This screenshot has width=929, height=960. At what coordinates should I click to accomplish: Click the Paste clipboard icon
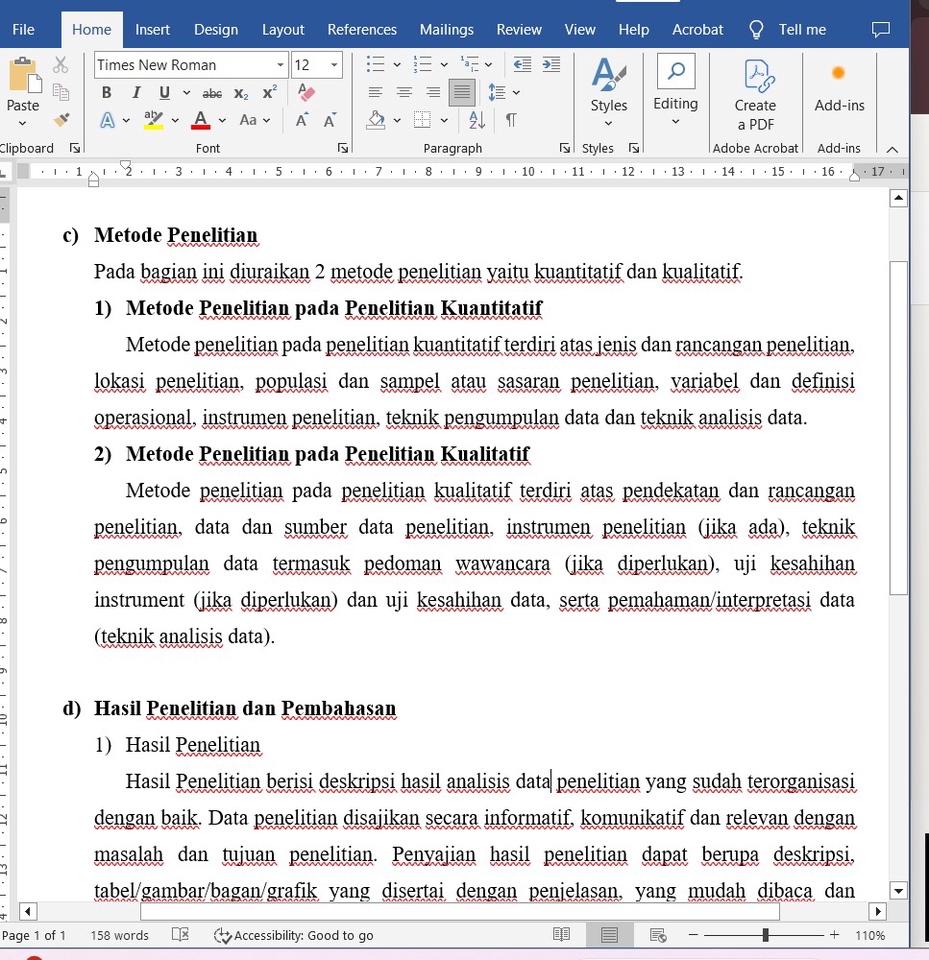[23, 75]
